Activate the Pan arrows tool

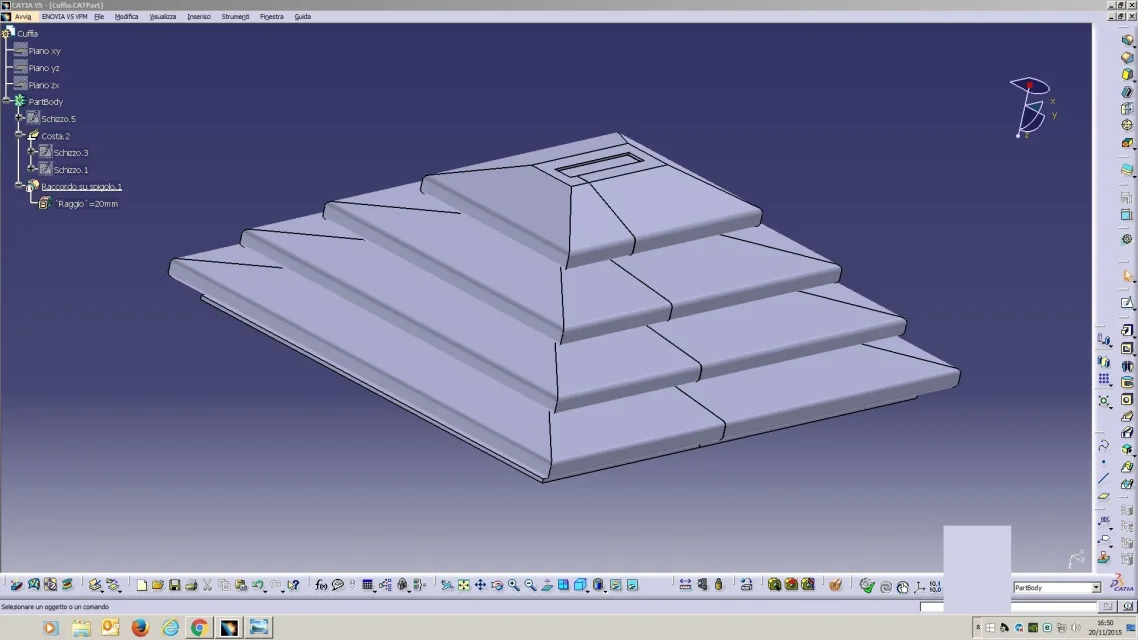tap(480, 585)
